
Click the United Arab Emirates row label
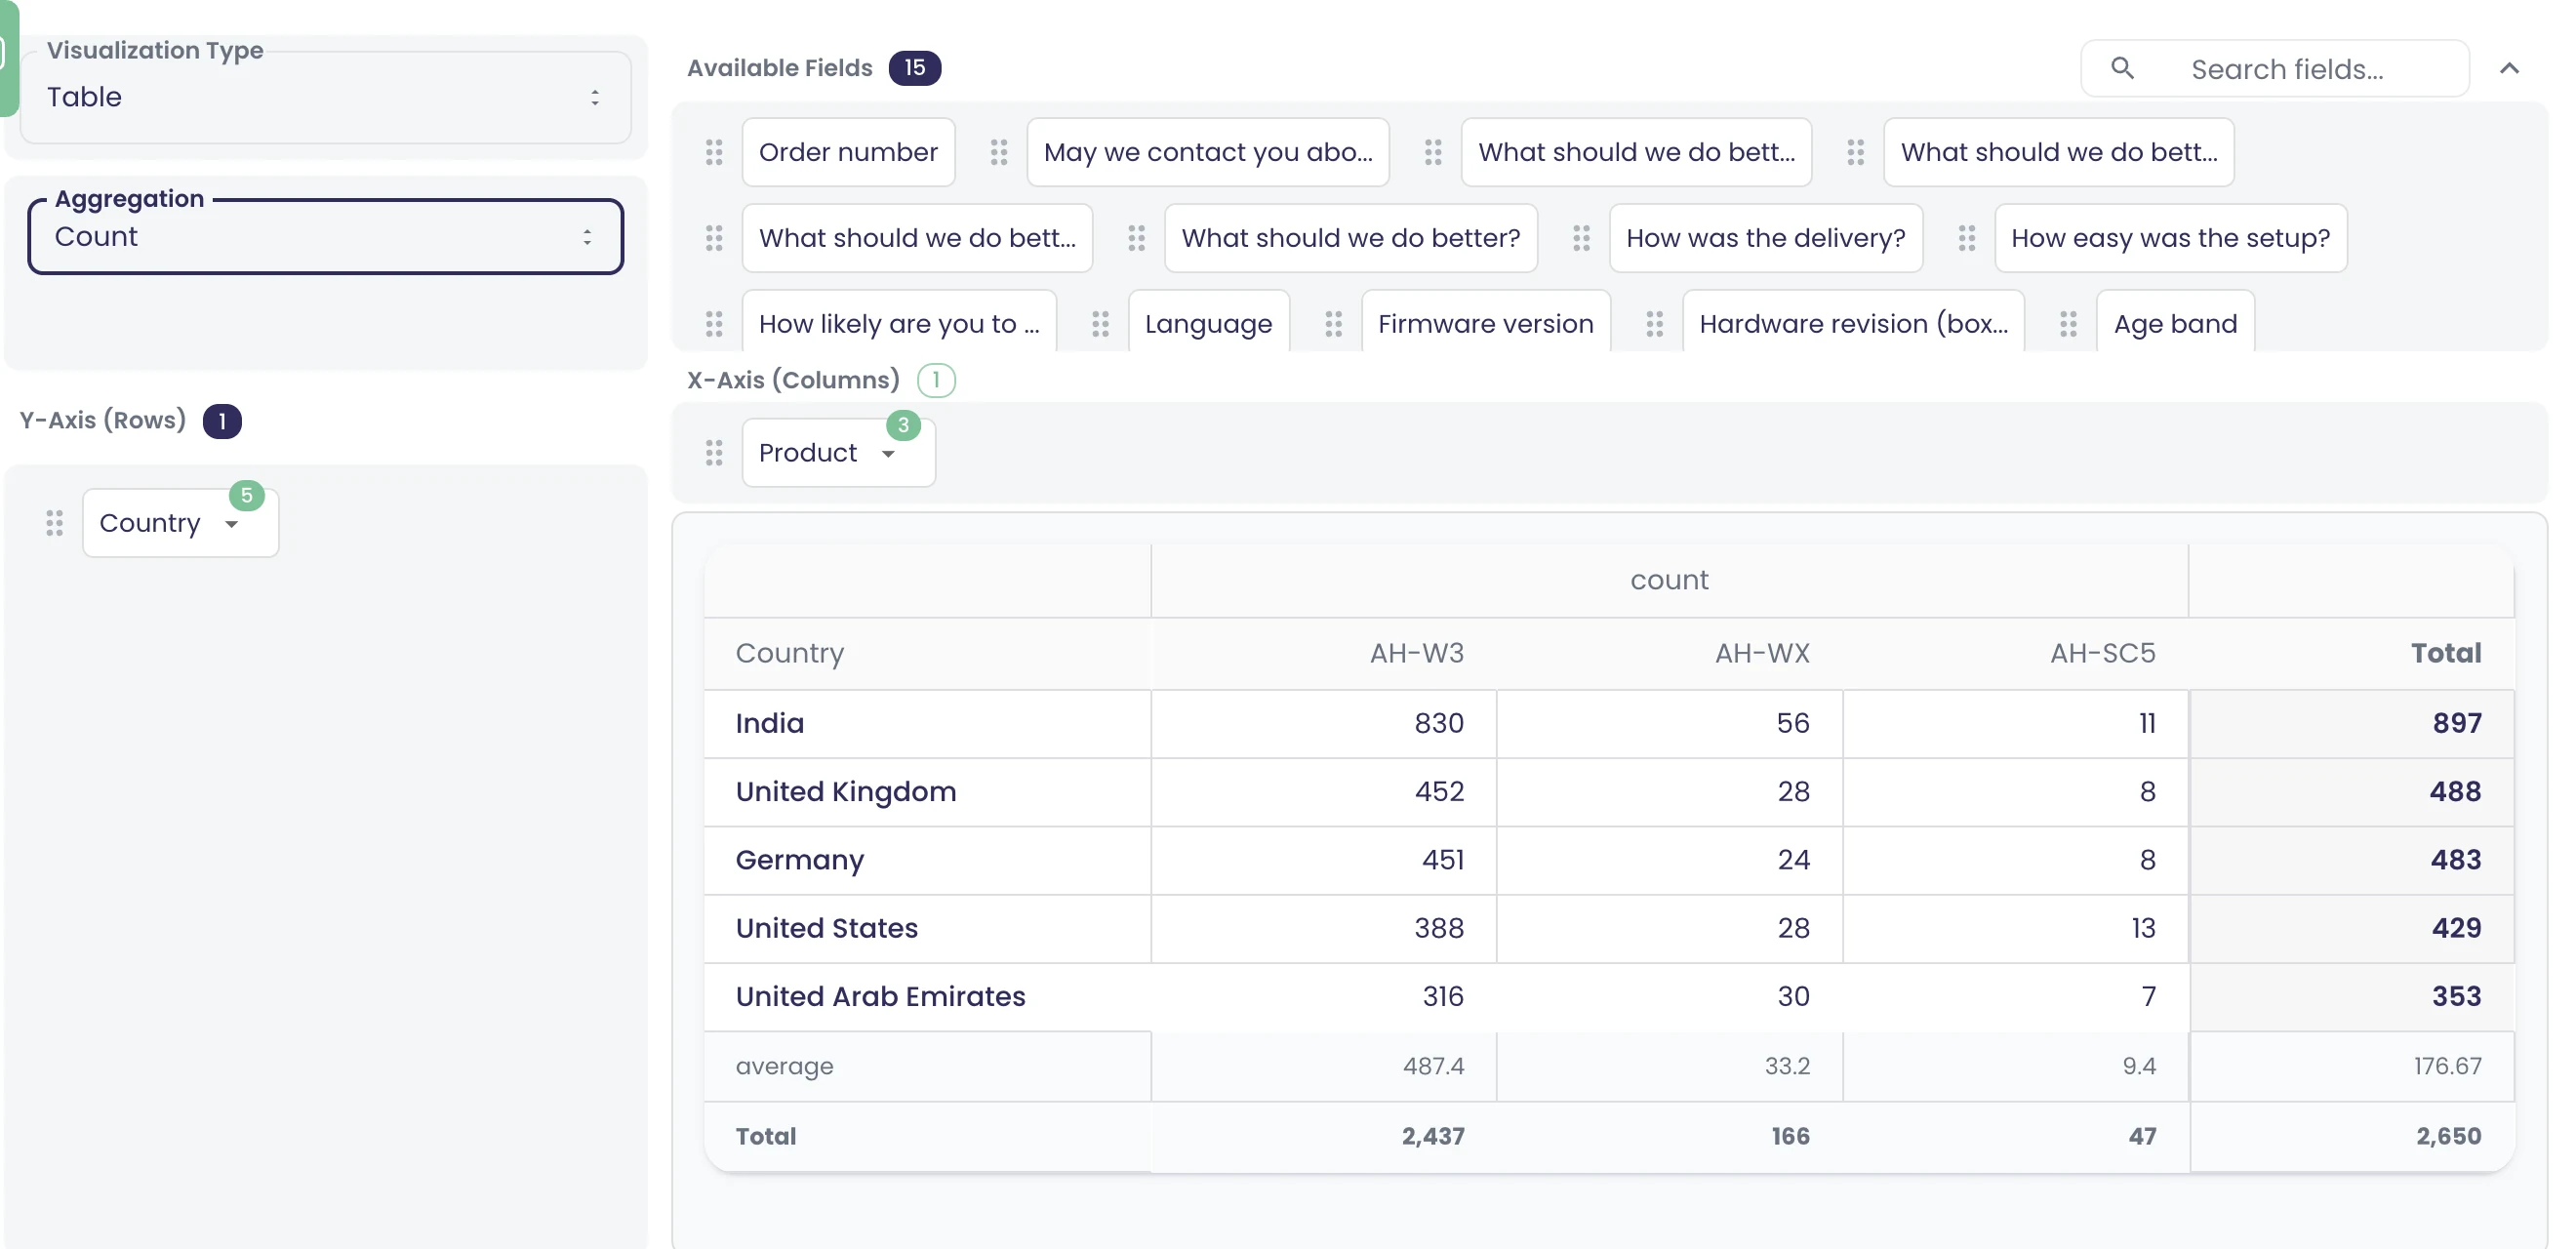[x=881, y=996]
